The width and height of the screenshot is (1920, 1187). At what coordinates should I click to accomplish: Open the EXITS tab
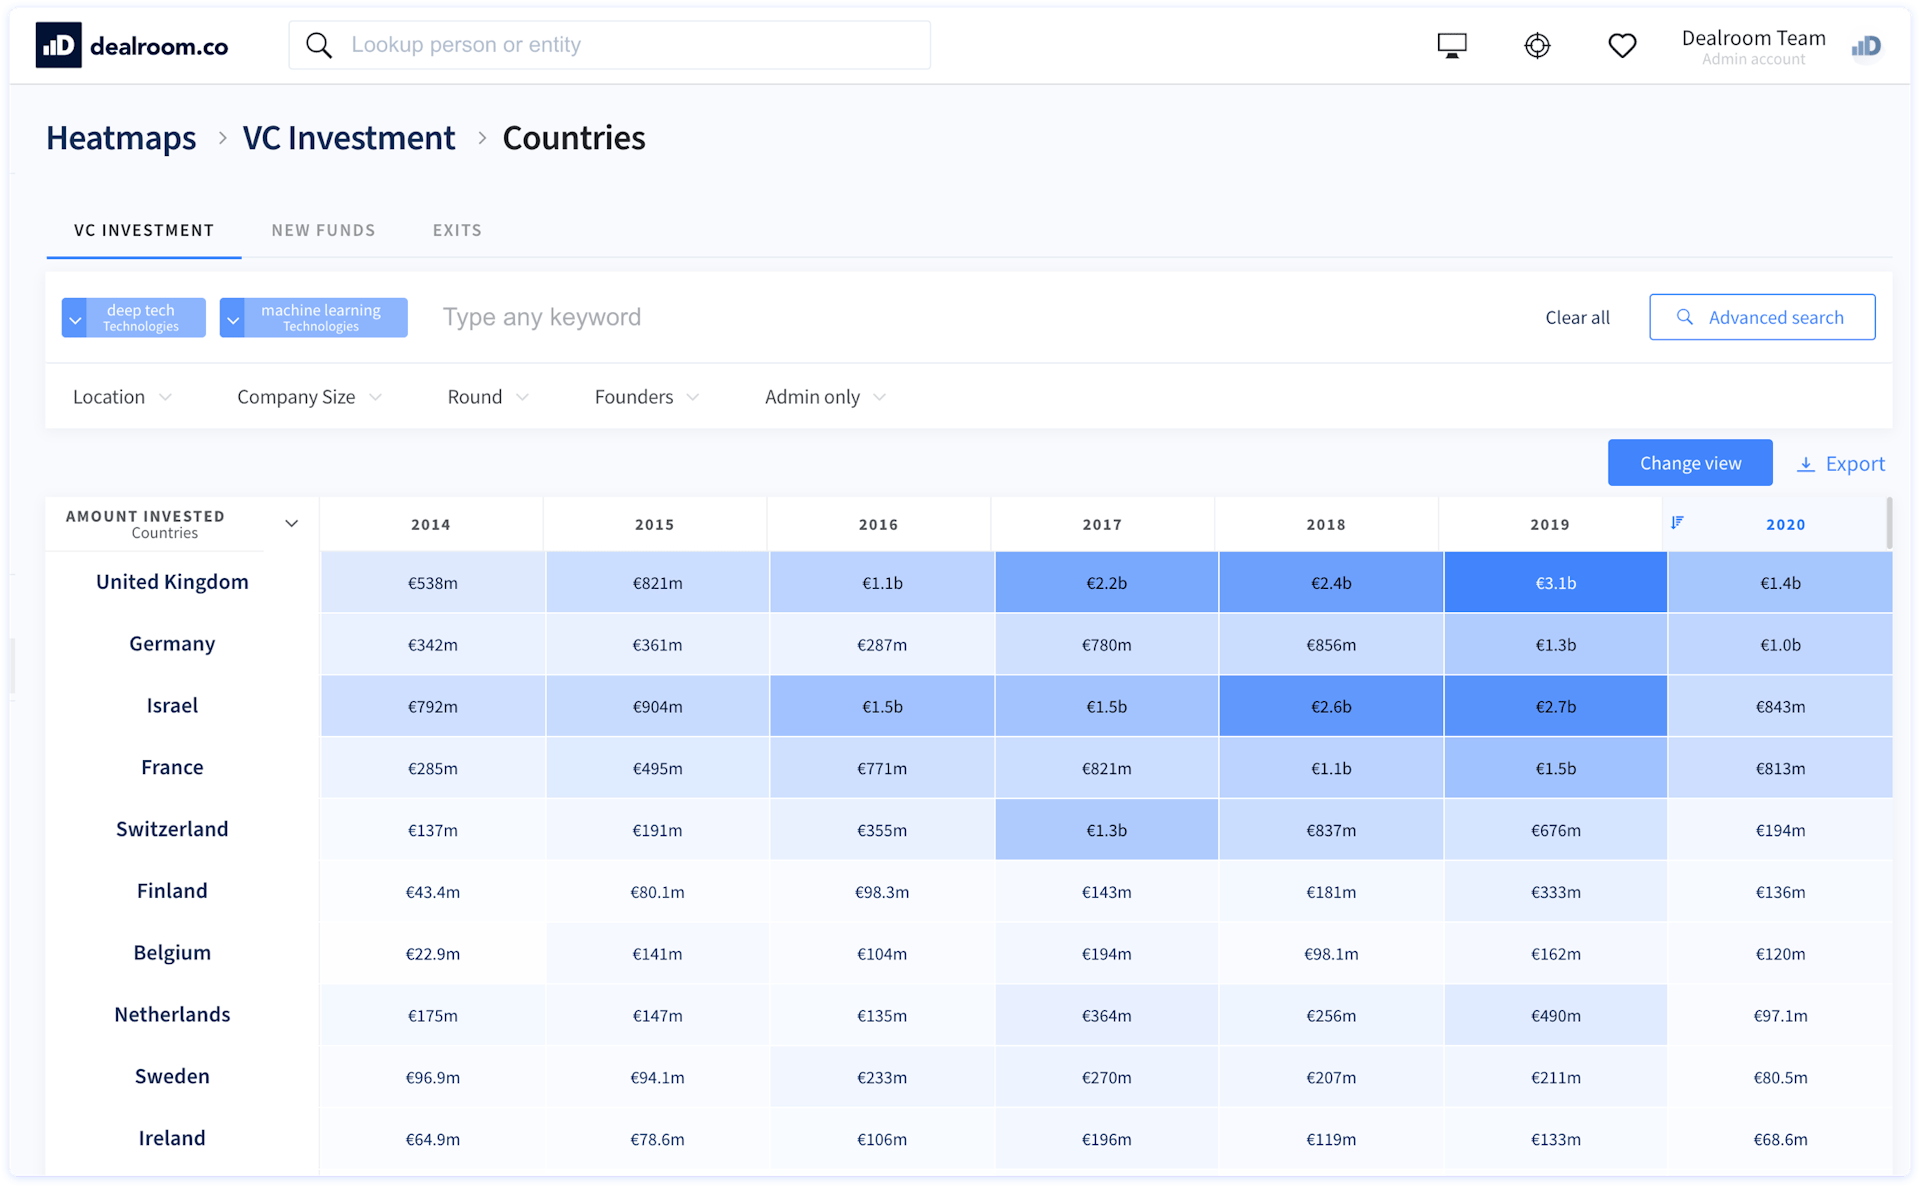457,230
